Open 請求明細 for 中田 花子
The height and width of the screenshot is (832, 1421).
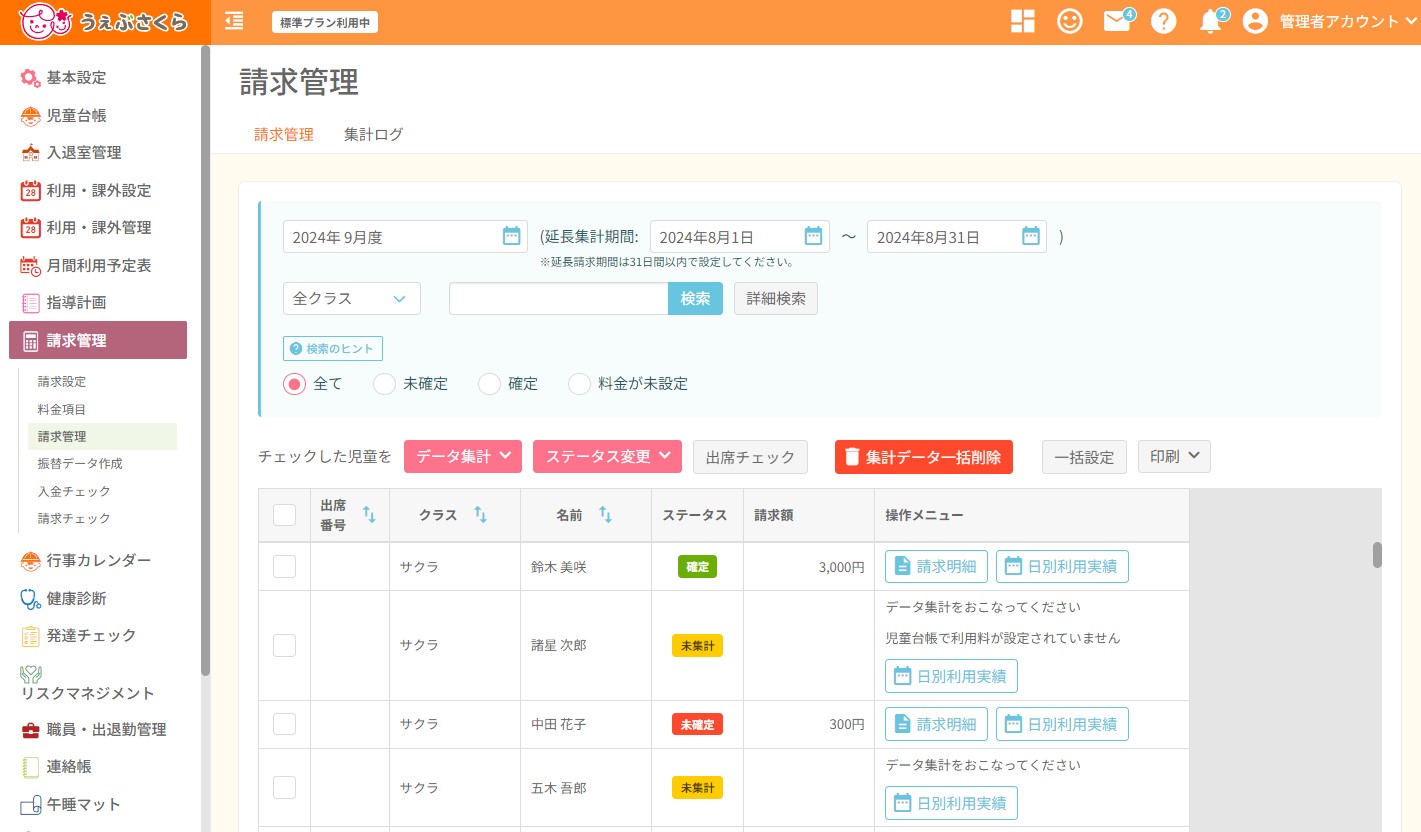pos(936,724)
